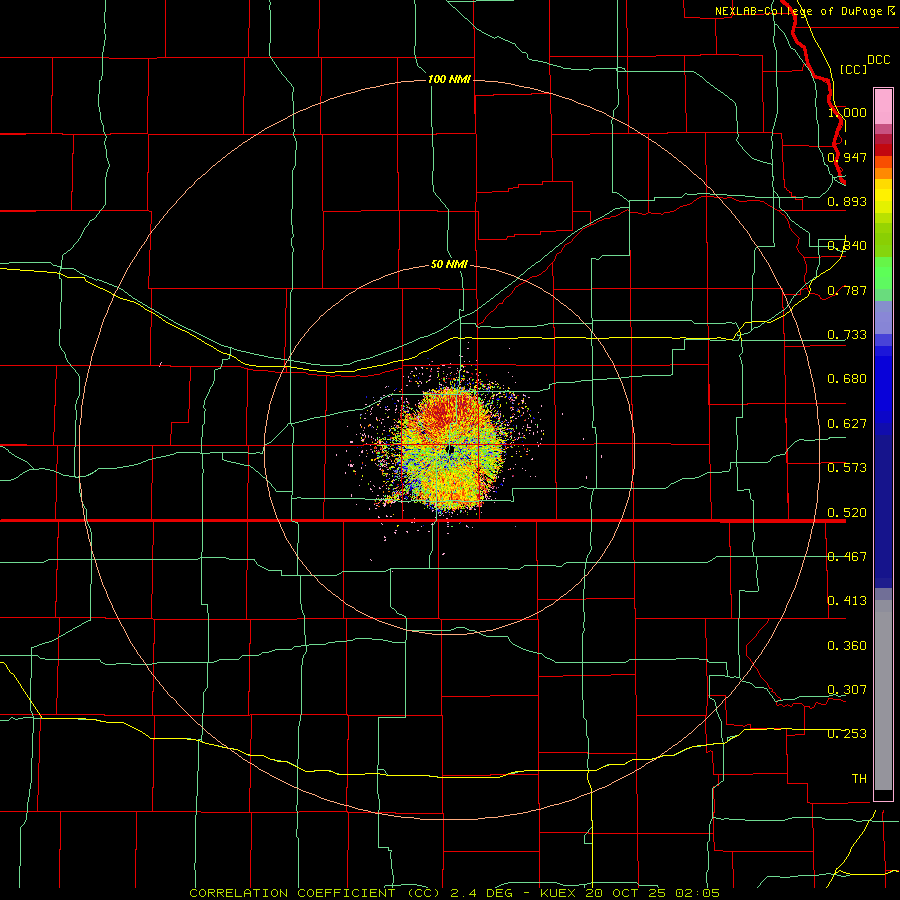Click the 0.840 color scale value
The image size is (900, 900).
click(847, 246)
